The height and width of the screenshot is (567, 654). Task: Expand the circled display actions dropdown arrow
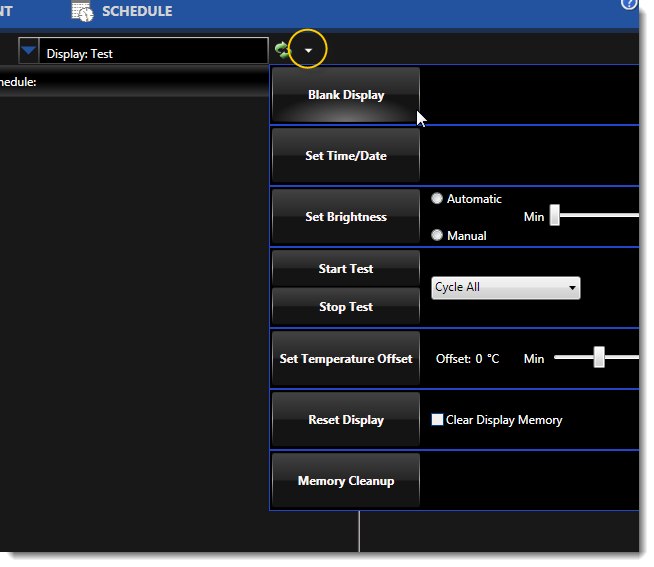coord(308,50)
